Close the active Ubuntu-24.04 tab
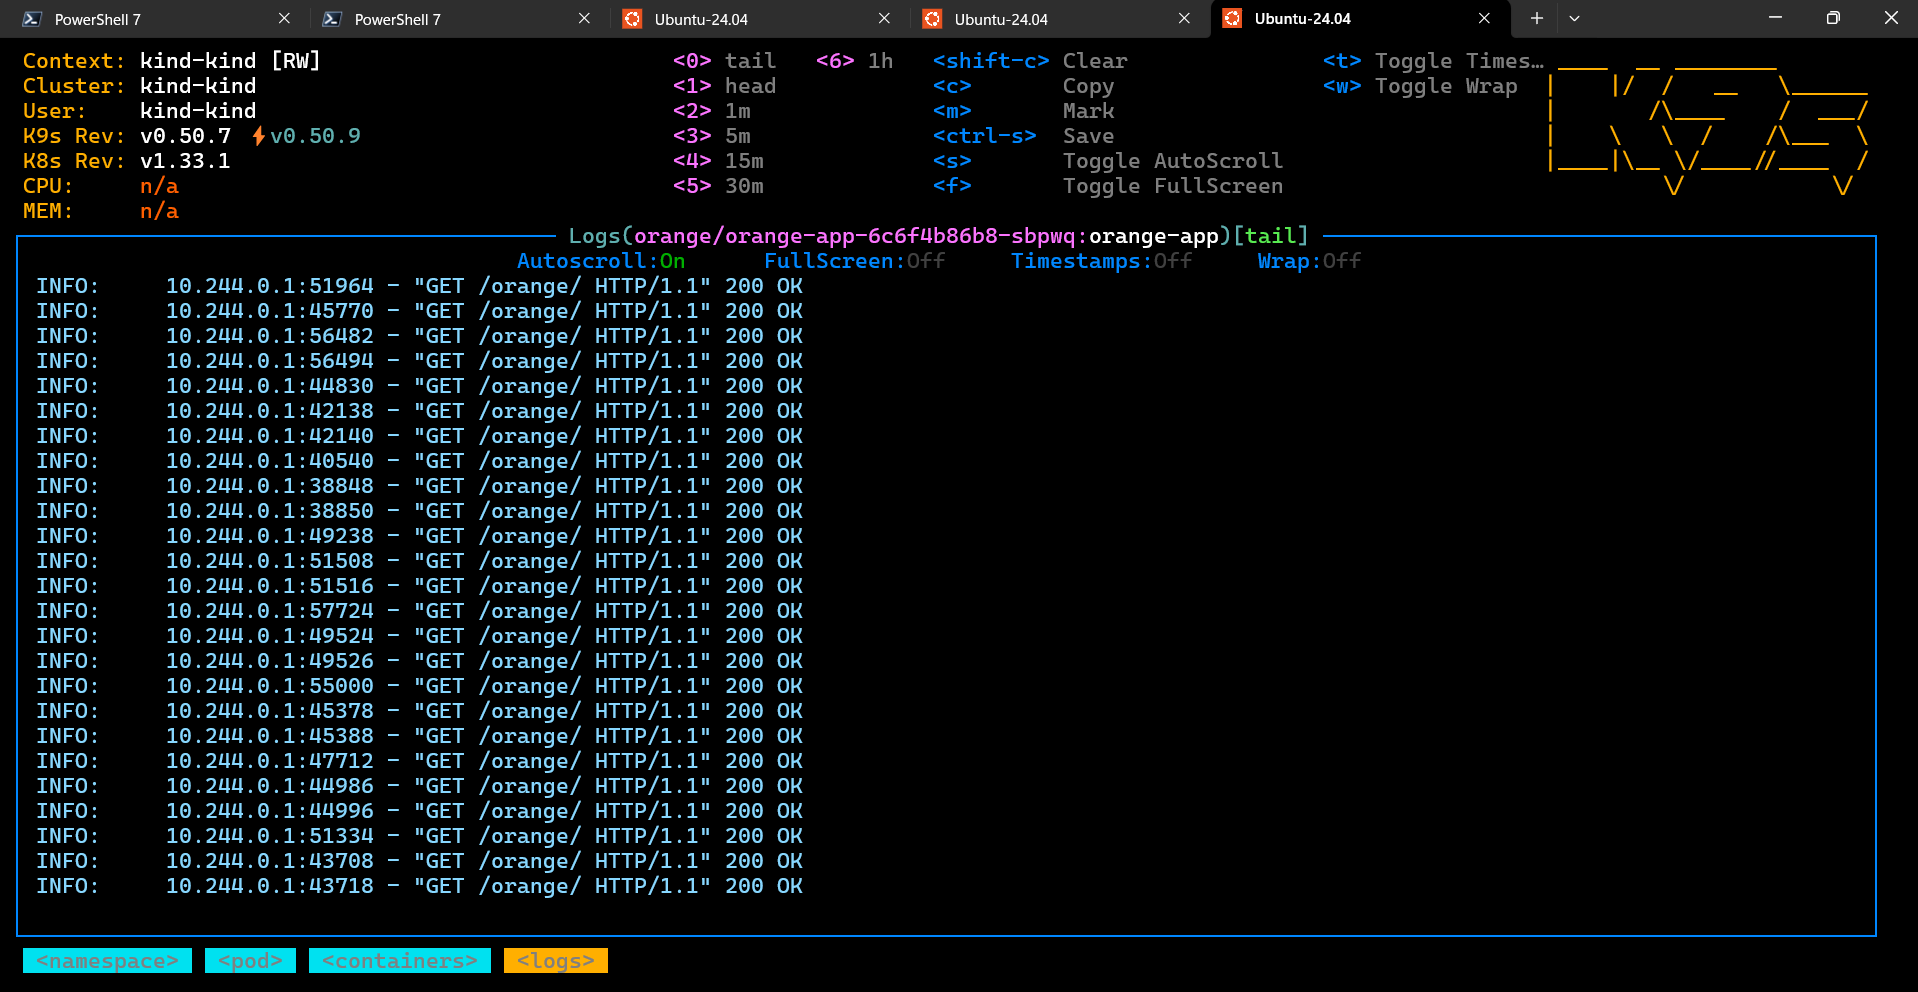Viewport: 1918px width, 992px height. point(1484,19)
